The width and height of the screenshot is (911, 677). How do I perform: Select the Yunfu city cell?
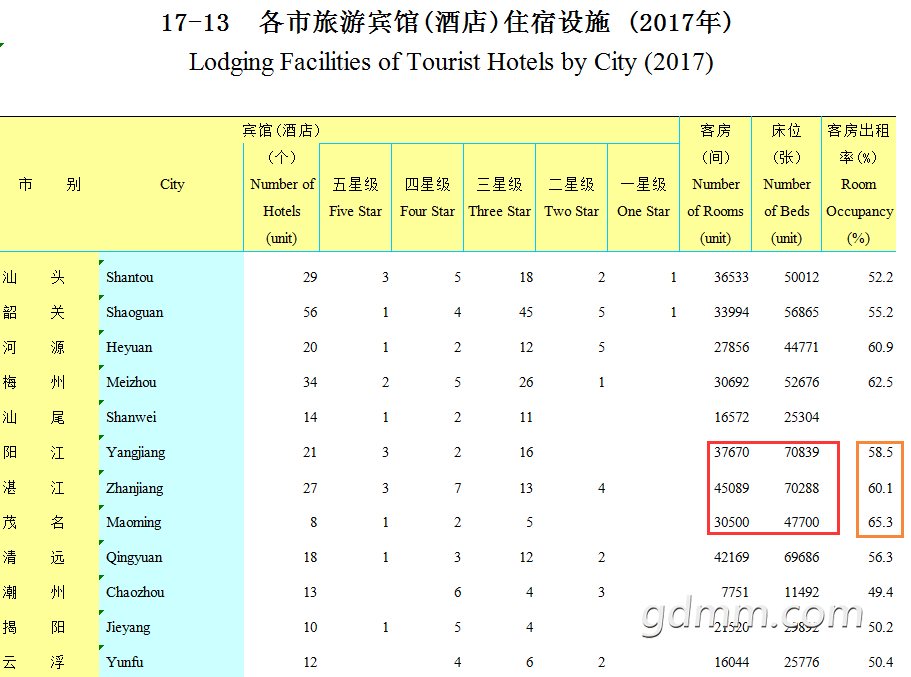(x=171, y=661)
